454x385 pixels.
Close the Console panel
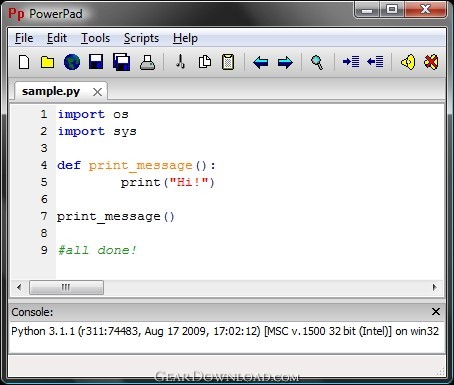pos(436,312)
